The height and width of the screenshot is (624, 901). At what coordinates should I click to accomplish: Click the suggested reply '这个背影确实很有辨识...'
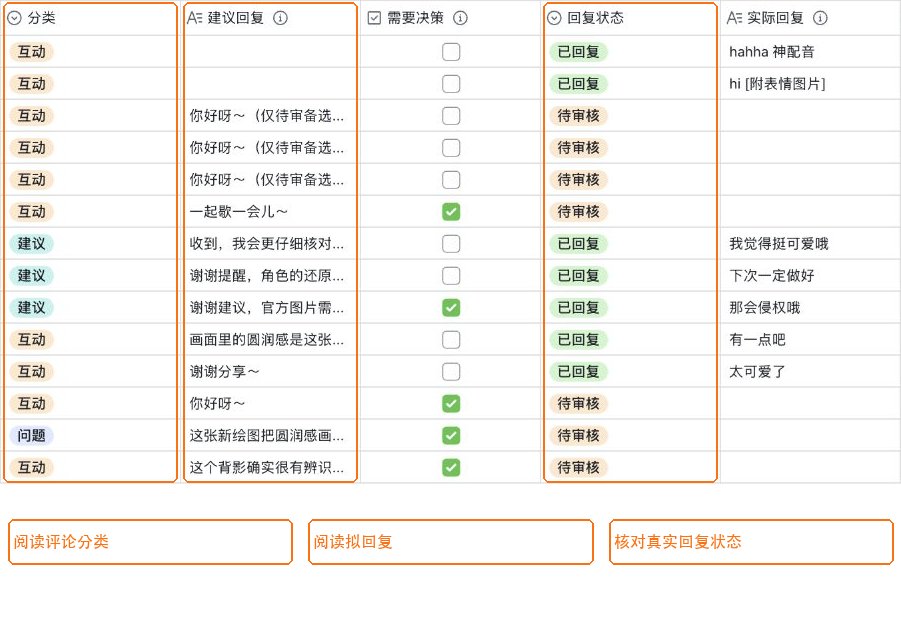coord(267,468)
